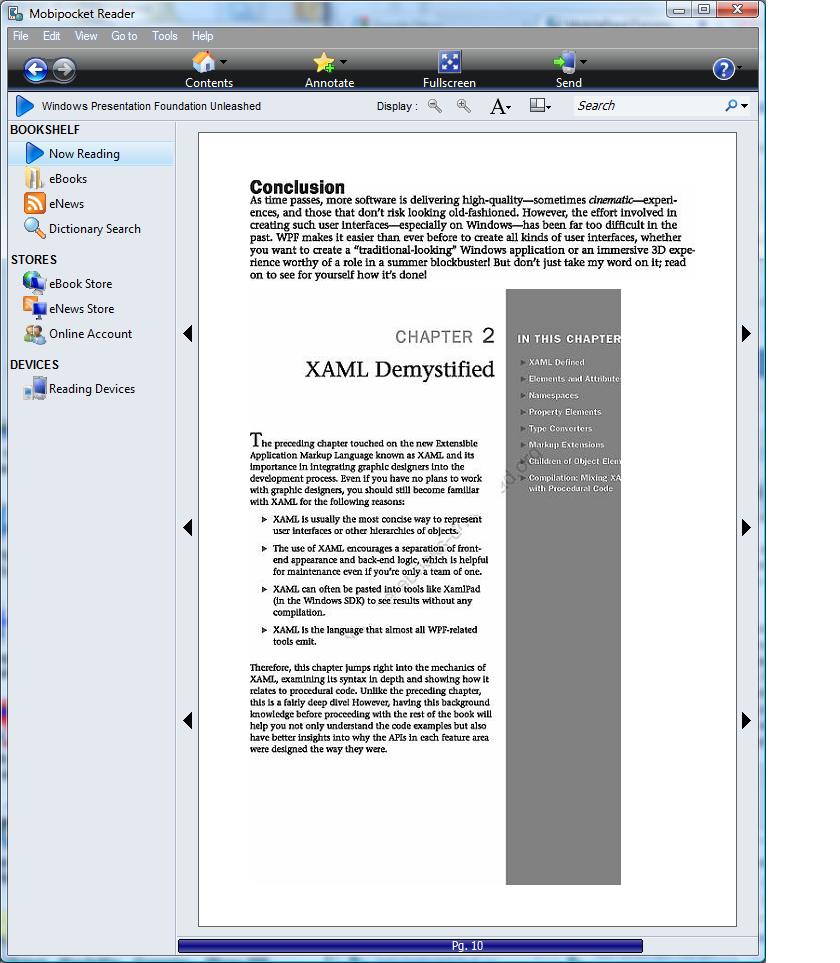This screenshot has height=963, width=840.
Task: Open Reading Devices
Action: click(92, 389)
